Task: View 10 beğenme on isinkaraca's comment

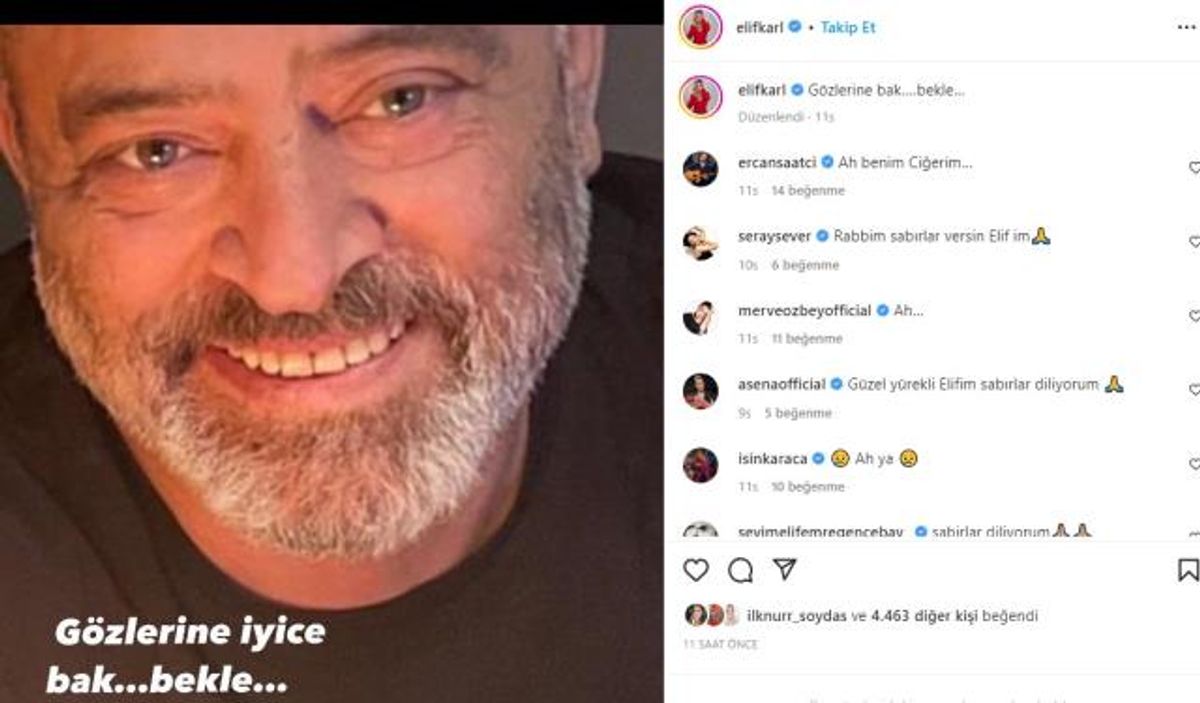Action: pyautogui.click(x=808, y=486)
